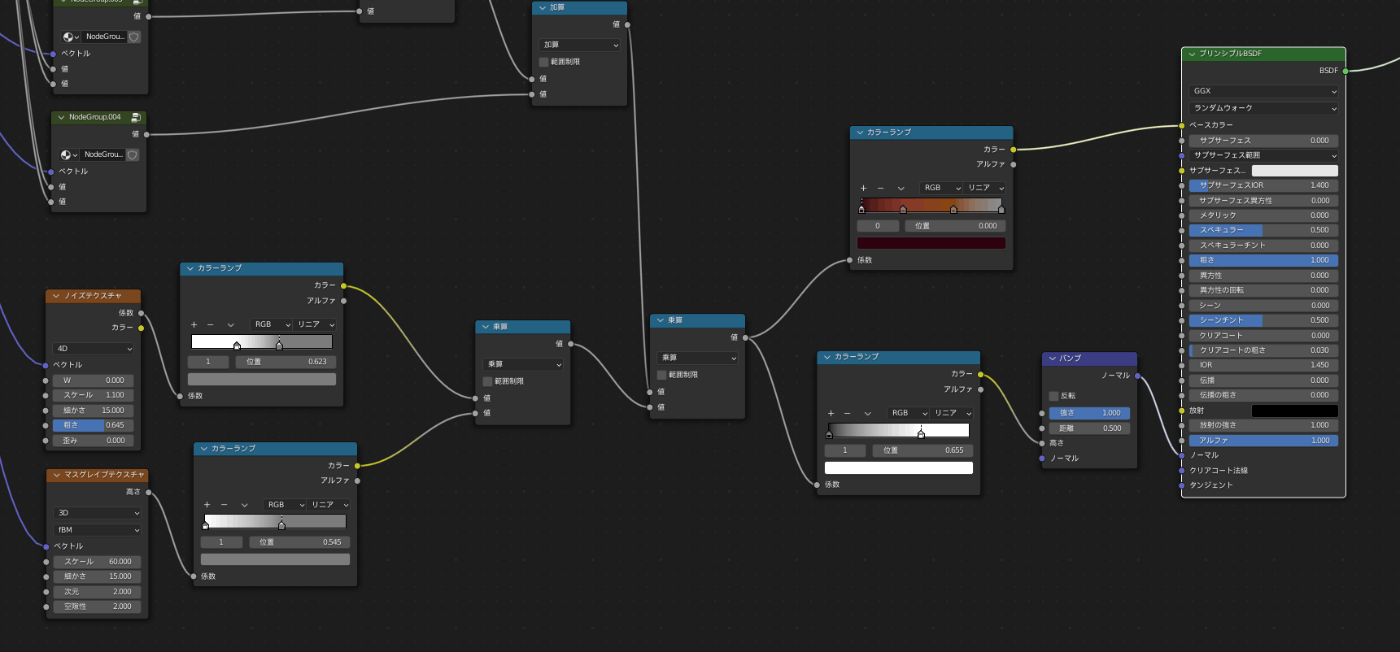Expand the サブサーフェス範囲 dropdown

1264,155
